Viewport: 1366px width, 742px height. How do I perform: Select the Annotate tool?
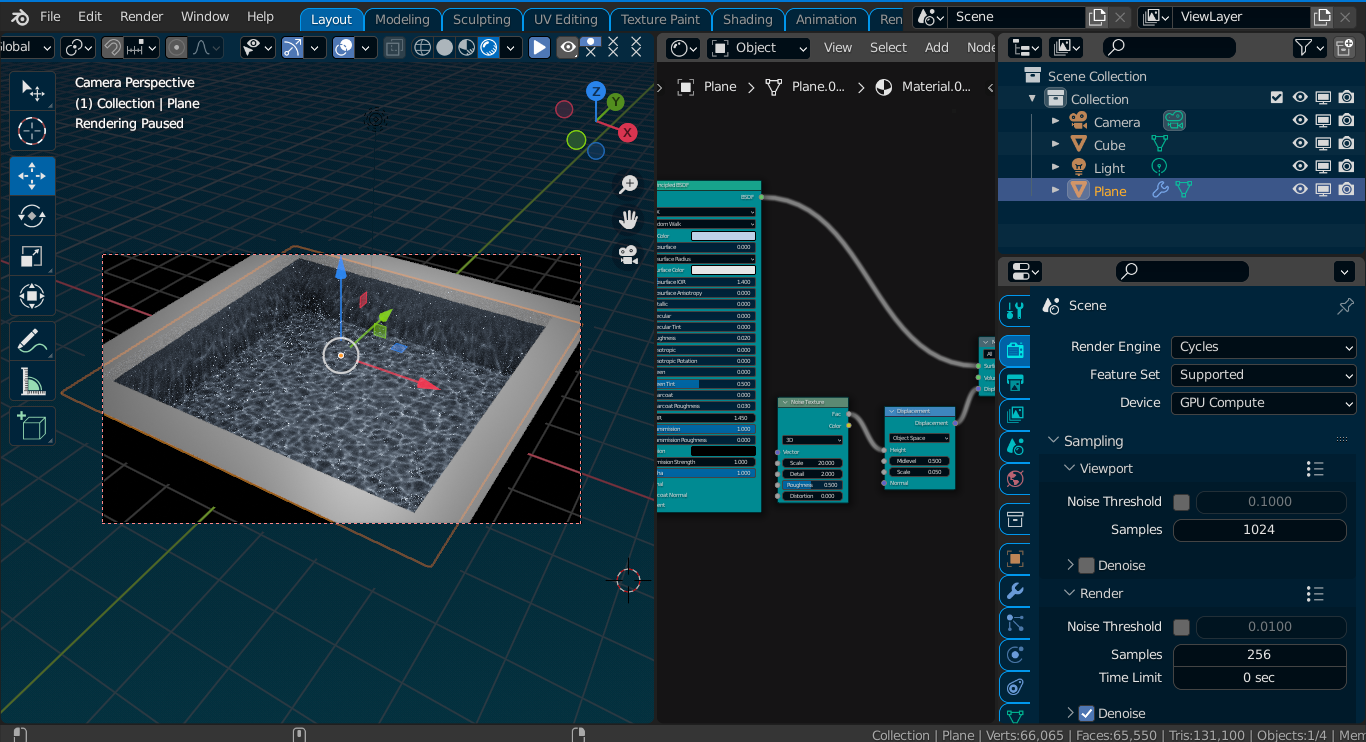(x=32, y=342)
